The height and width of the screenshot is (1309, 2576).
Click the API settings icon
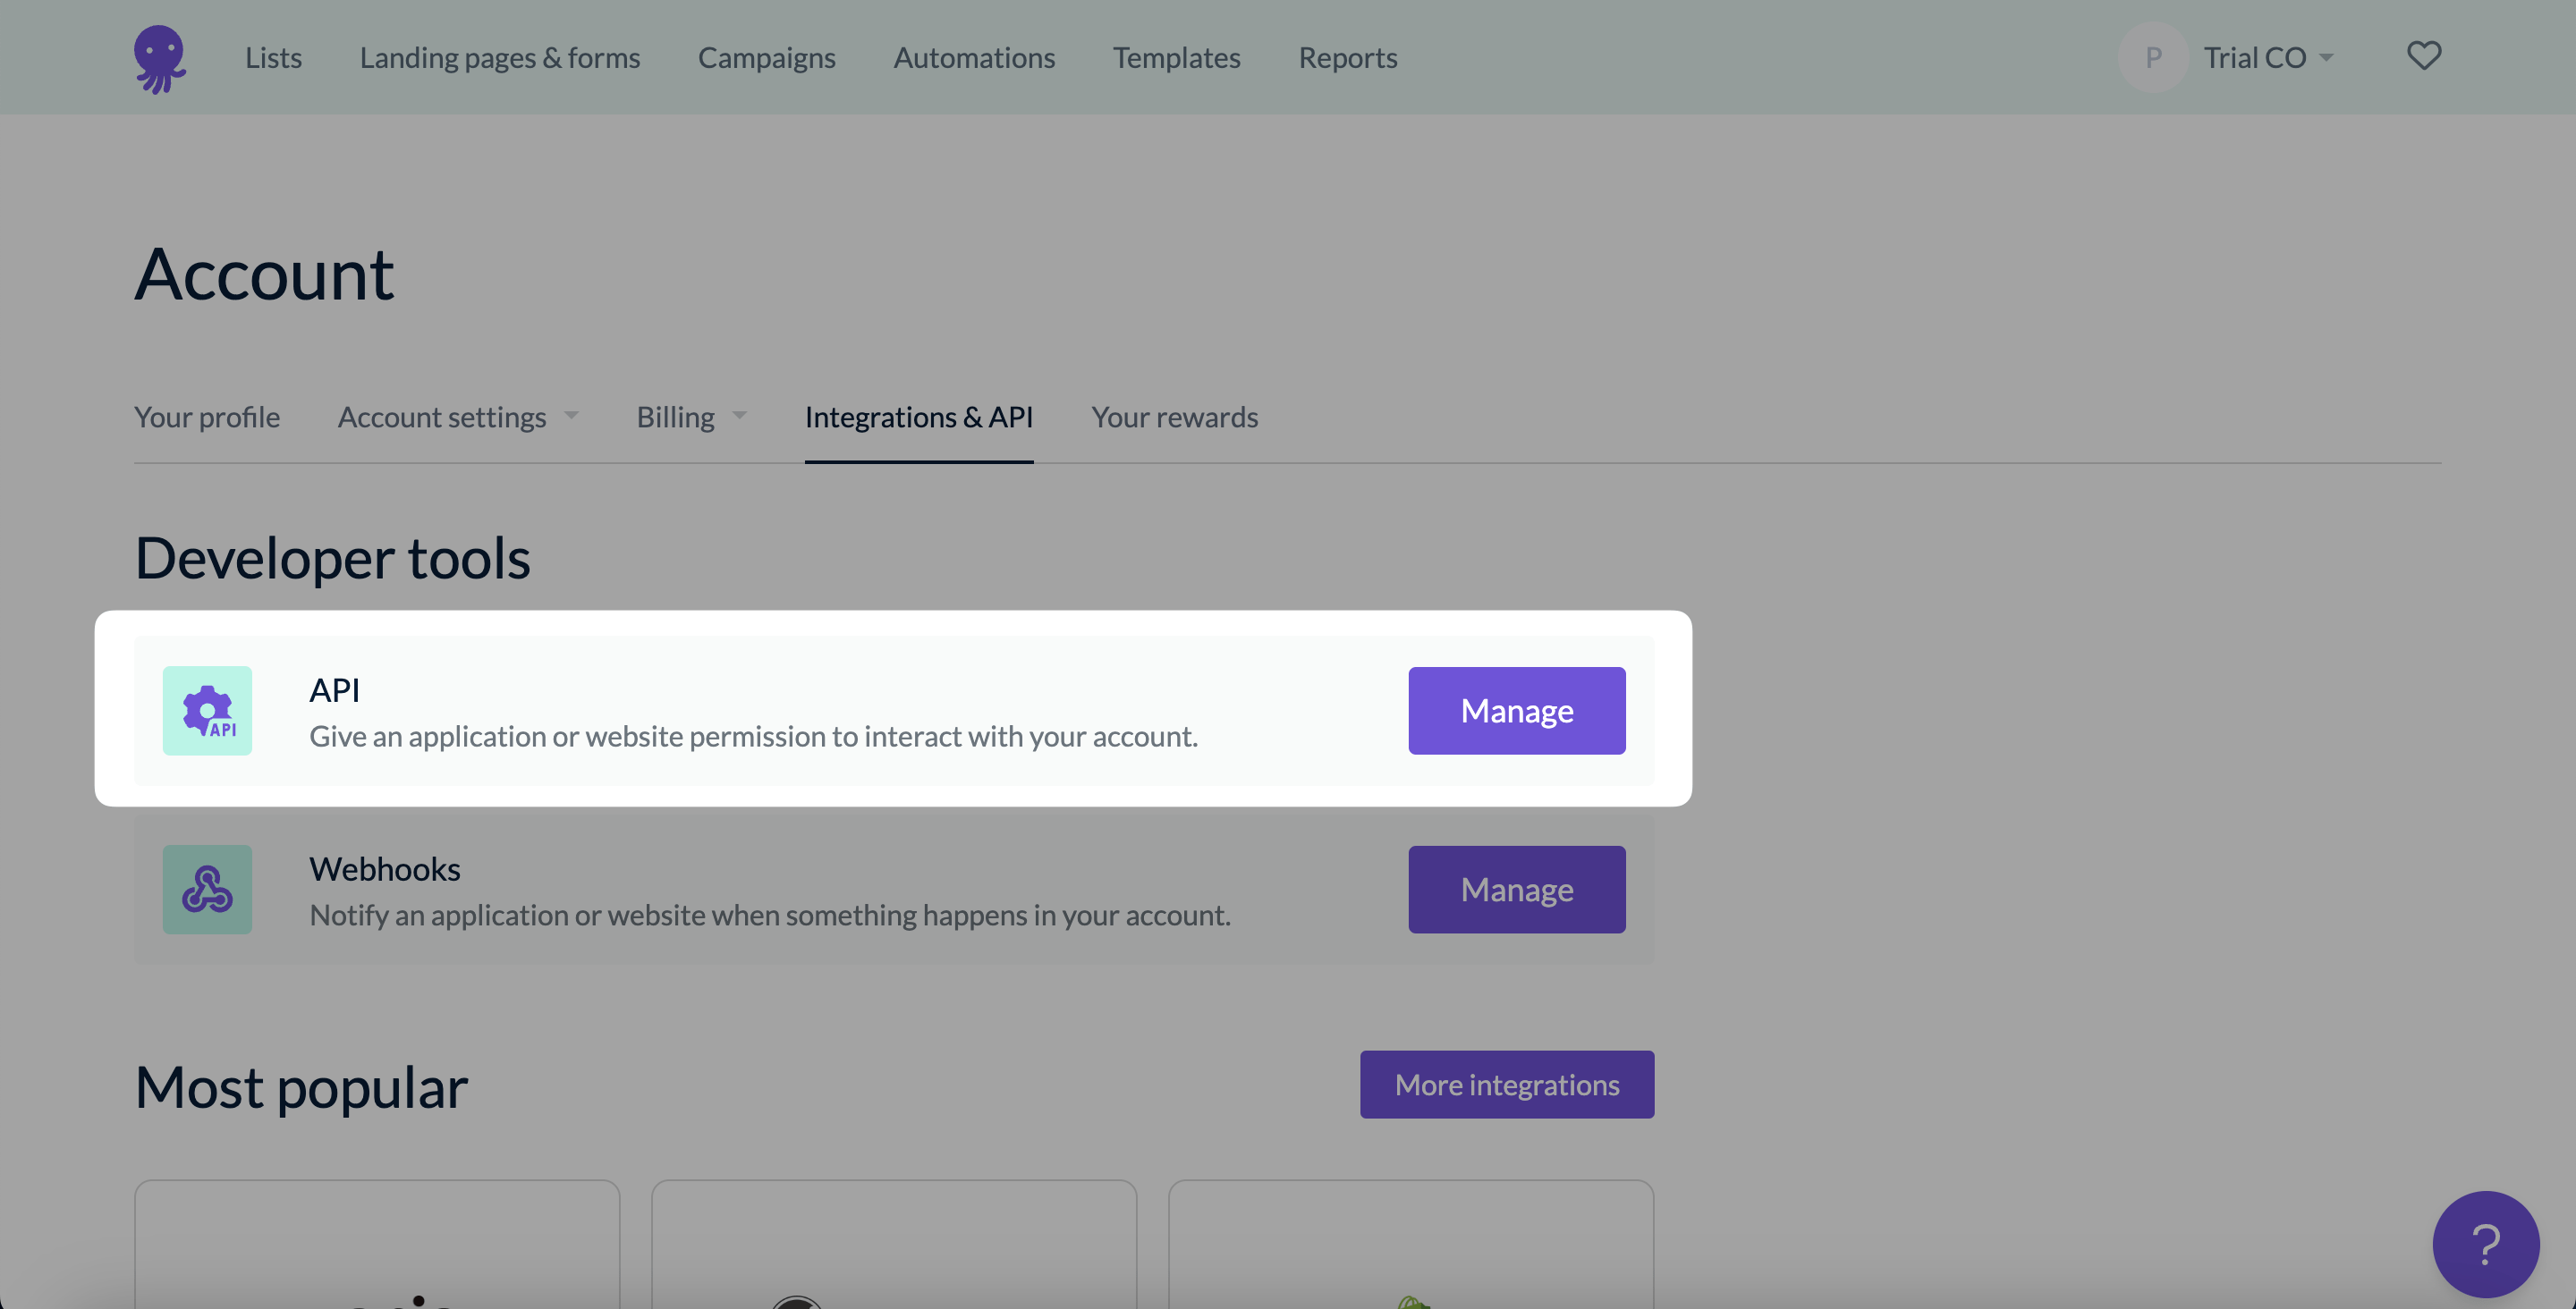207,710
